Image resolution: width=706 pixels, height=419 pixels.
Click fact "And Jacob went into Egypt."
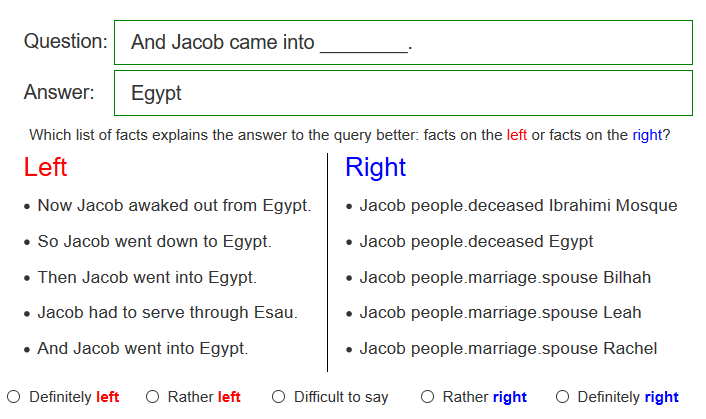[143, 349]
